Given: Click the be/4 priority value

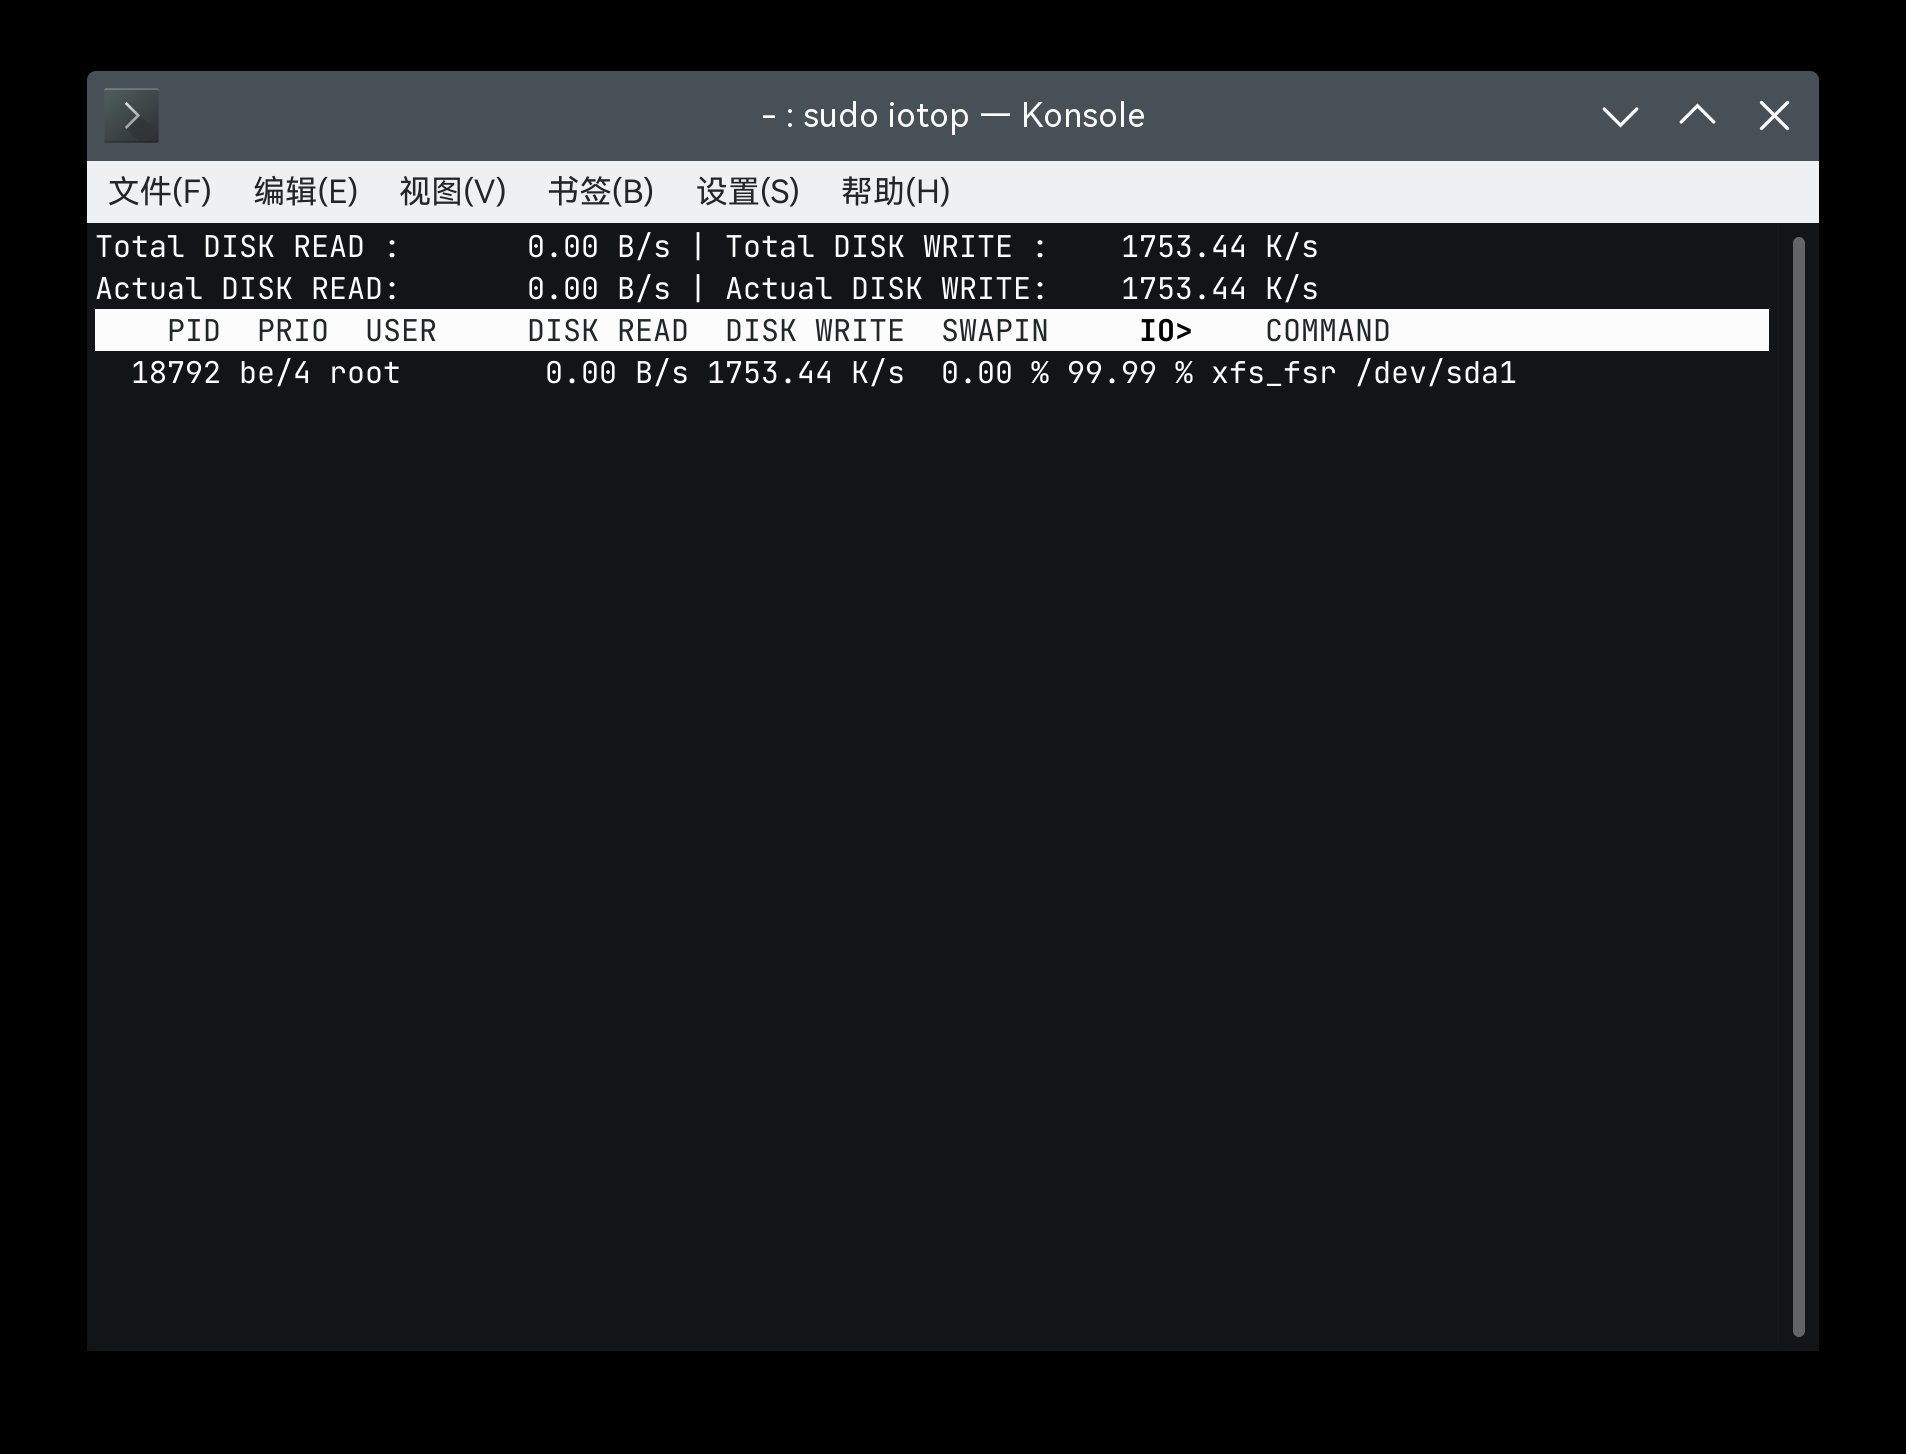Looking at the screenshot, I should 275,373.
